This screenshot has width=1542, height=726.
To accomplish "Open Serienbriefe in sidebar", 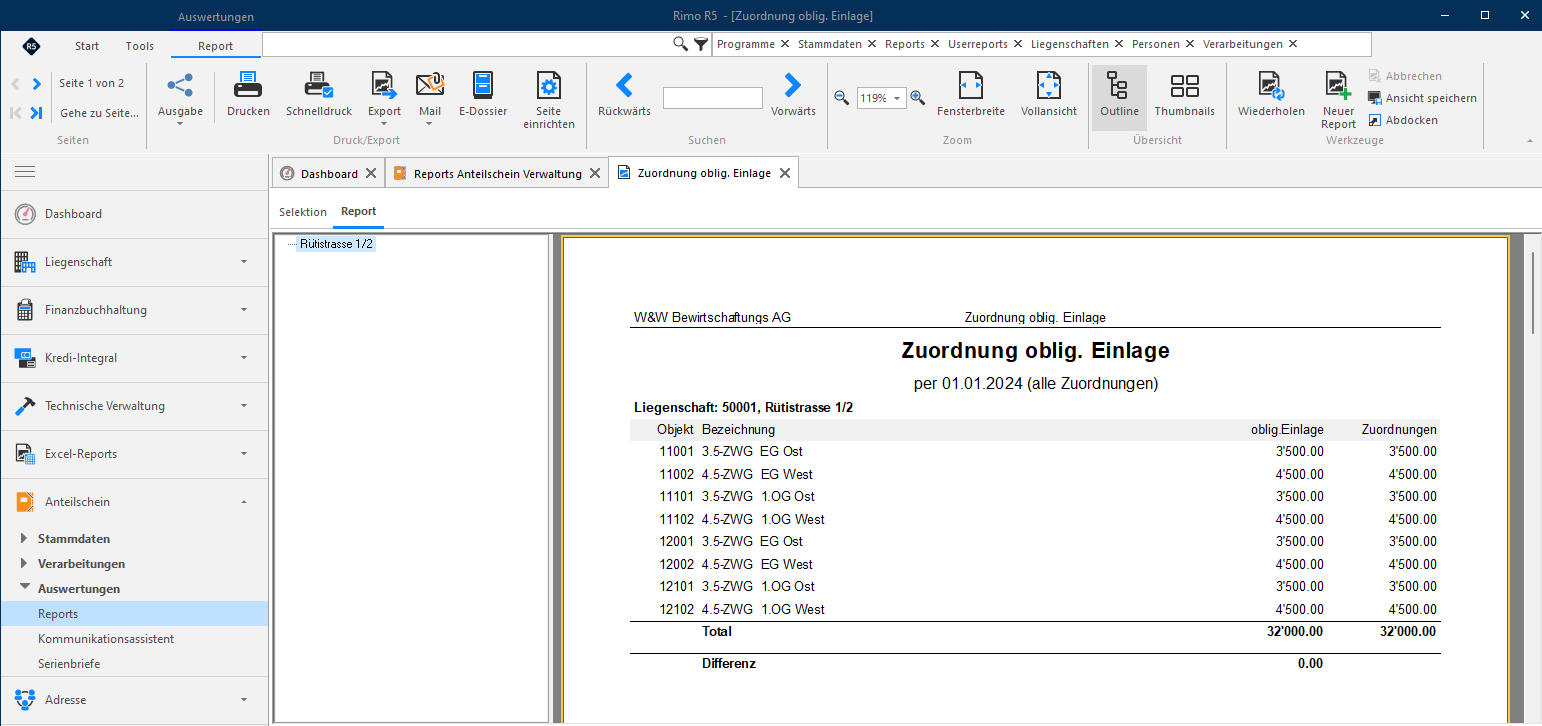I will (69, 663).
